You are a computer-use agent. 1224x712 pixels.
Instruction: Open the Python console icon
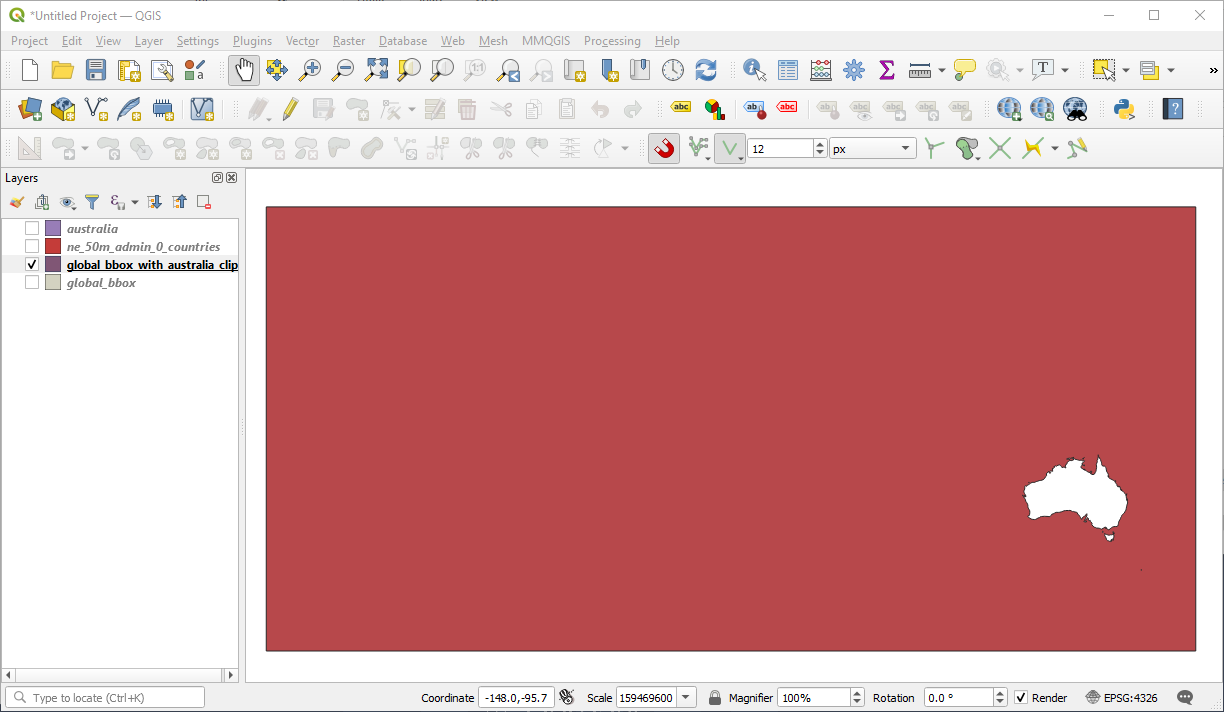[1124, 109]
